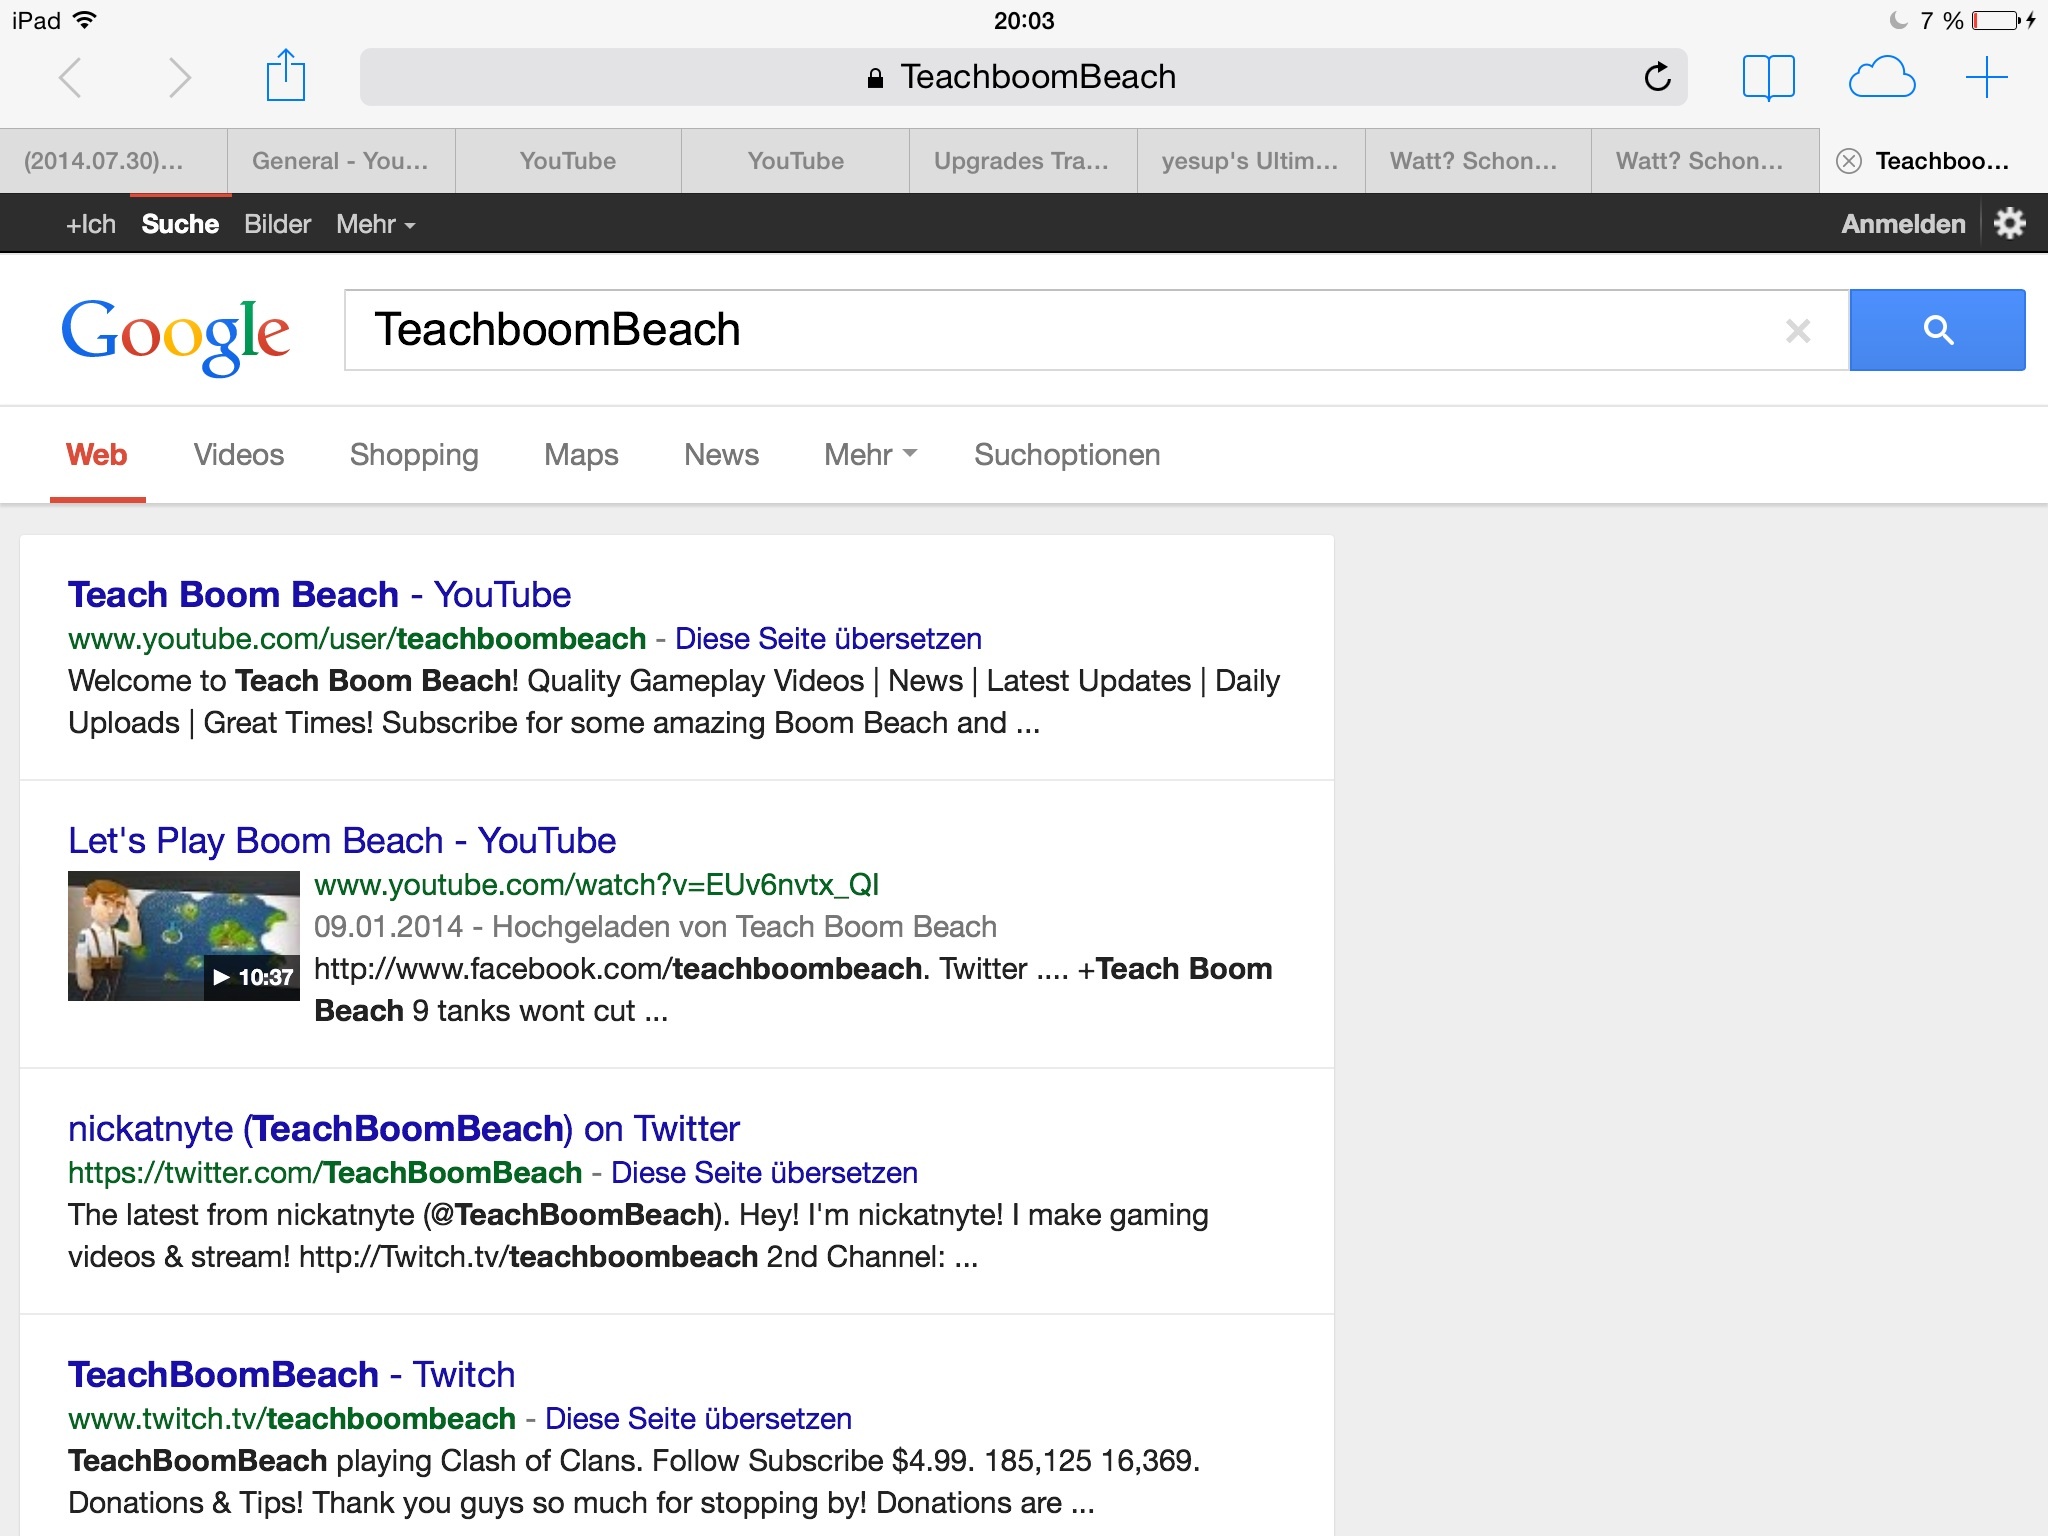This screenshot has width=2048, height=1536.
Task: Tap Safari's forward arrow
Action: (x=179, y=77)
